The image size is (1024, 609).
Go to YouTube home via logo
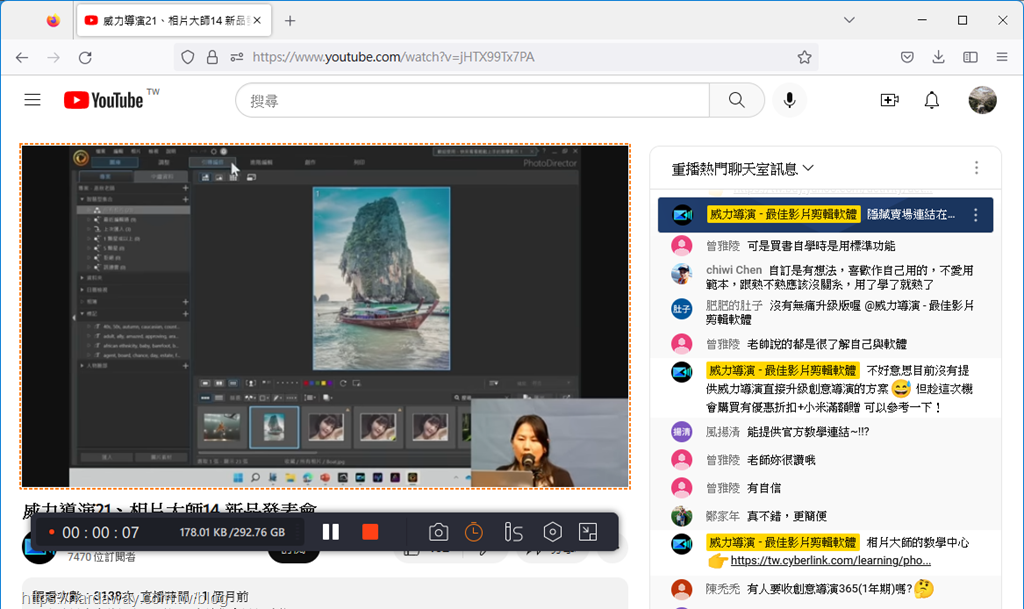[104, 100]
